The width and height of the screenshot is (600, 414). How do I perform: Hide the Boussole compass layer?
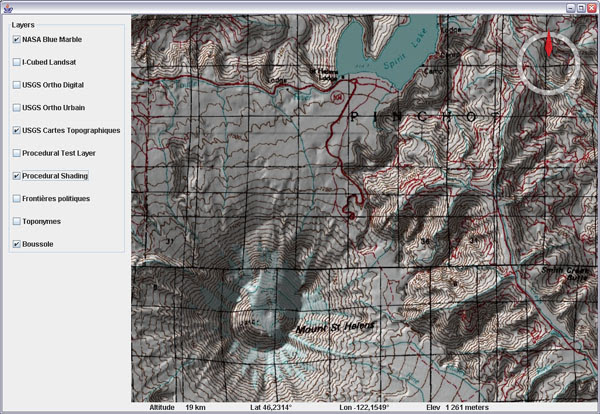point(16,244)
